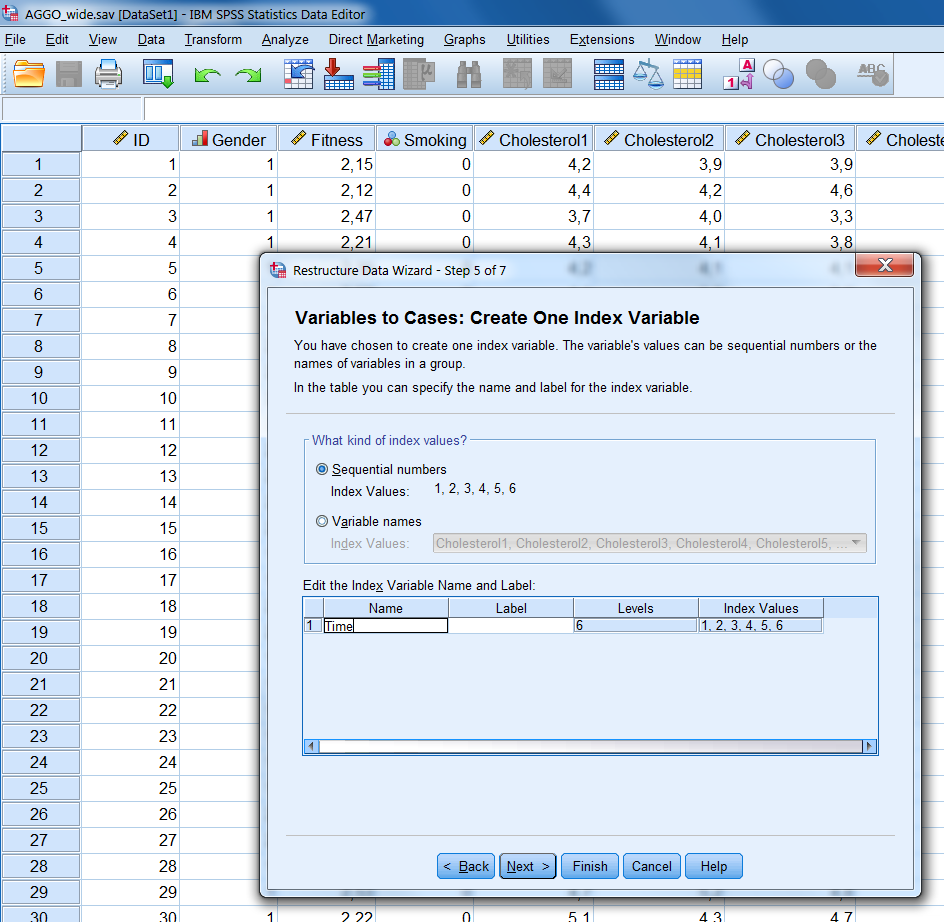Edit the index variable Name field showing Time
This screenshot has width=944, height=922.
(385, 625)
